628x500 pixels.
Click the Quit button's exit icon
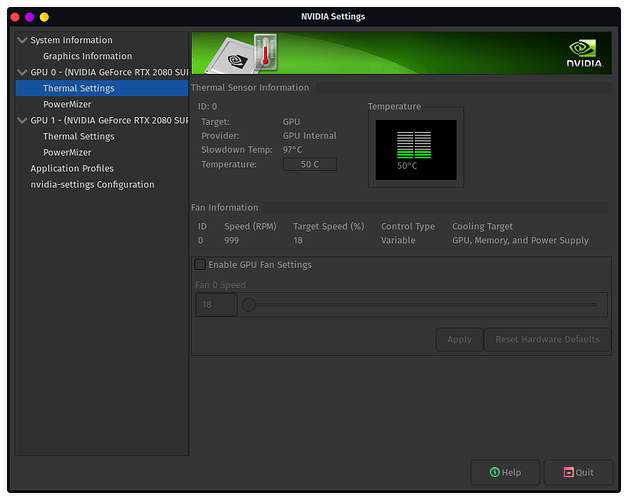click(568, 472)
